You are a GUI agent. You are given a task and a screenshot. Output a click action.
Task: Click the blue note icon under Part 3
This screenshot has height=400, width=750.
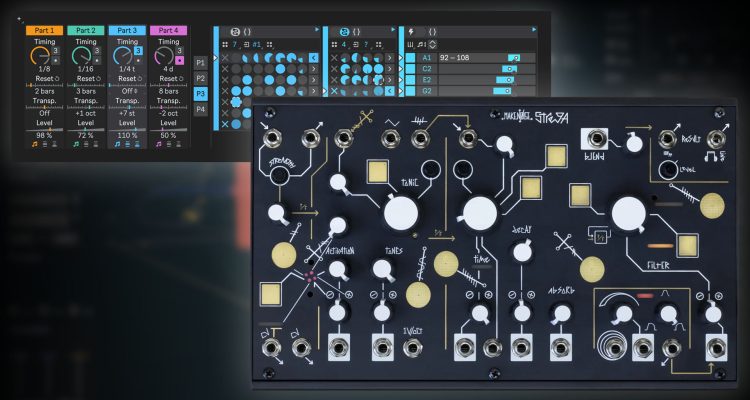click(x=118, y=143)
